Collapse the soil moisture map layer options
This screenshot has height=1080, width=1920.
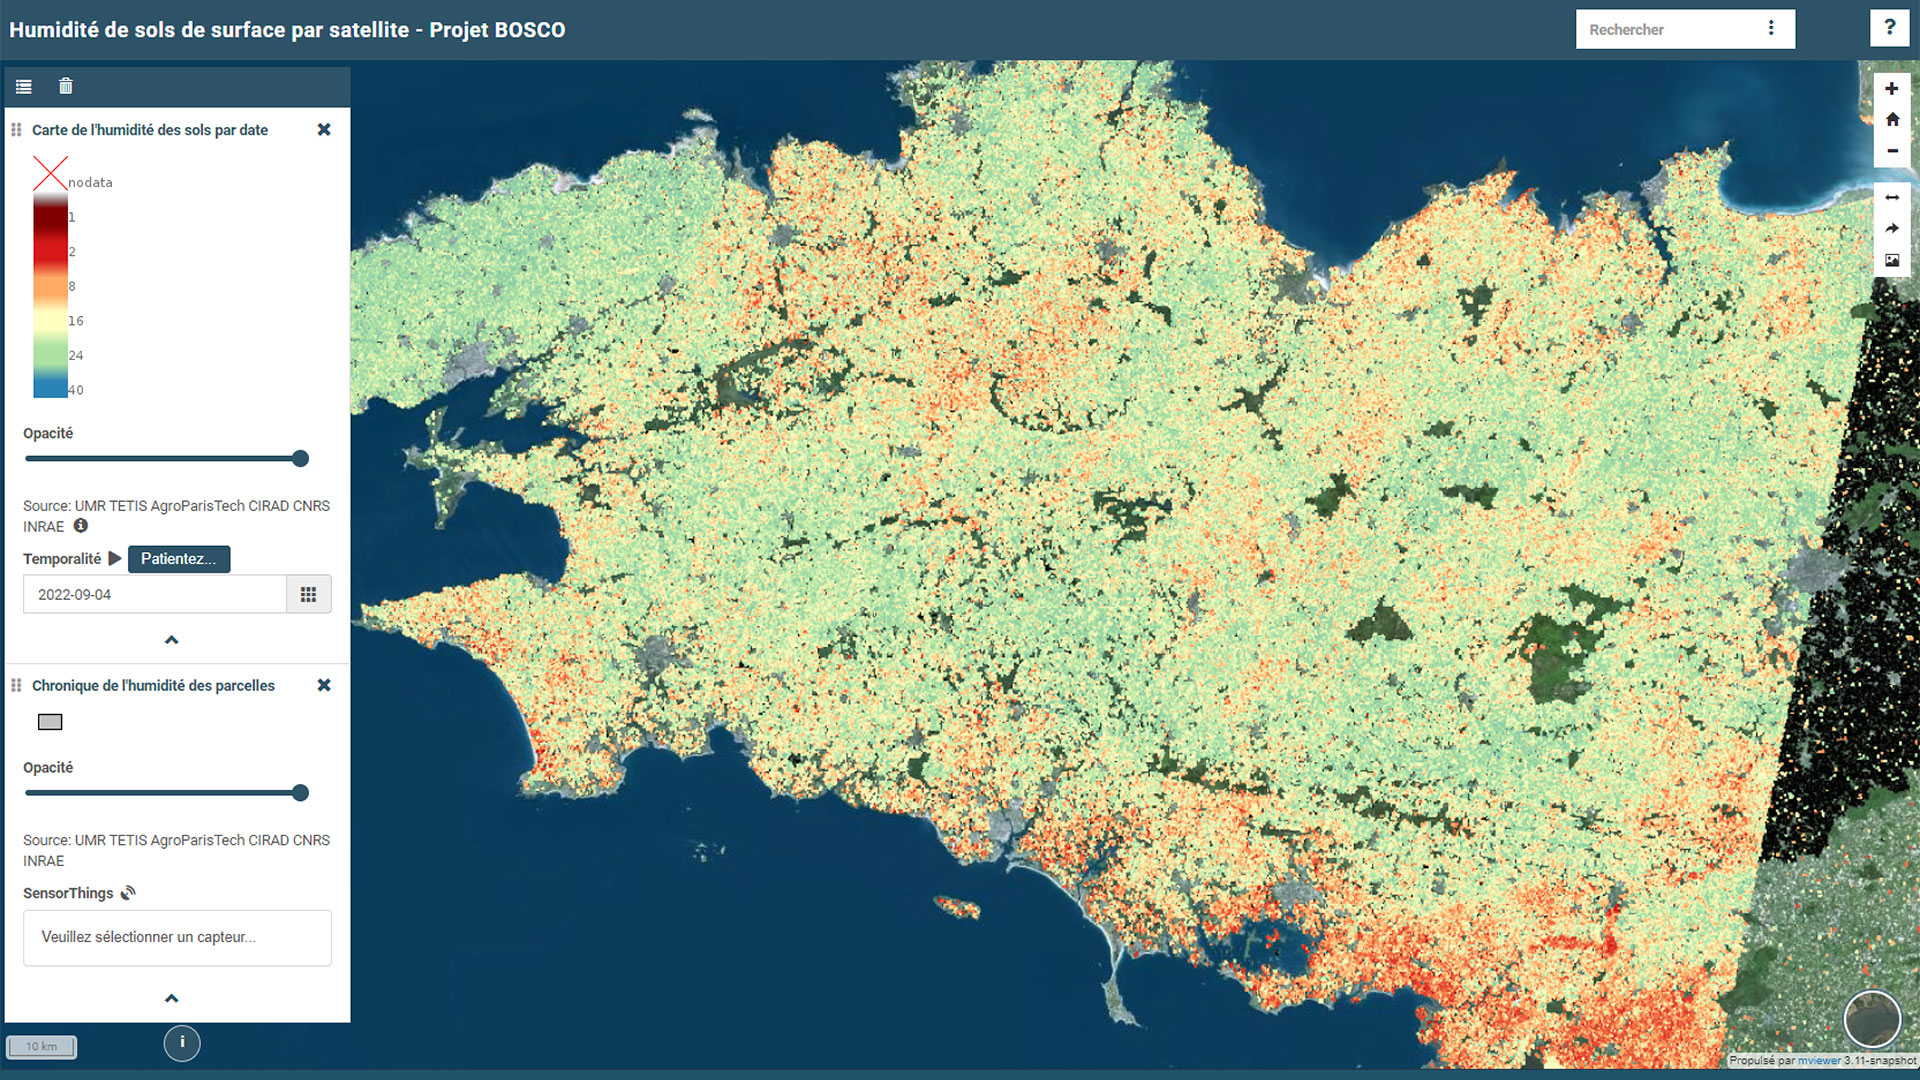coord(172,640)
